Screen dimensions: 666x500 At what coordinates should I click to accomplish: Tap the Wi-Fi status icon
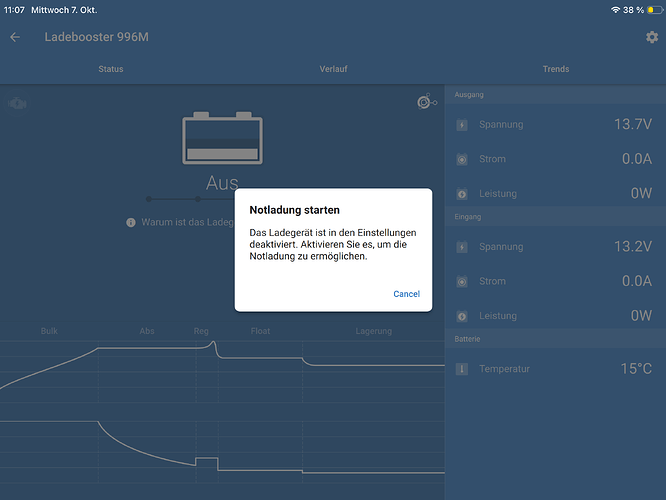tap(615, 10)
